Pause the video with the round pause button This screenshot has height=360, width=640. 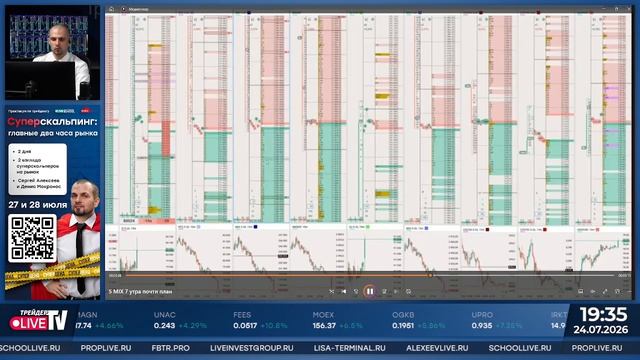click(x=370, y=291)
